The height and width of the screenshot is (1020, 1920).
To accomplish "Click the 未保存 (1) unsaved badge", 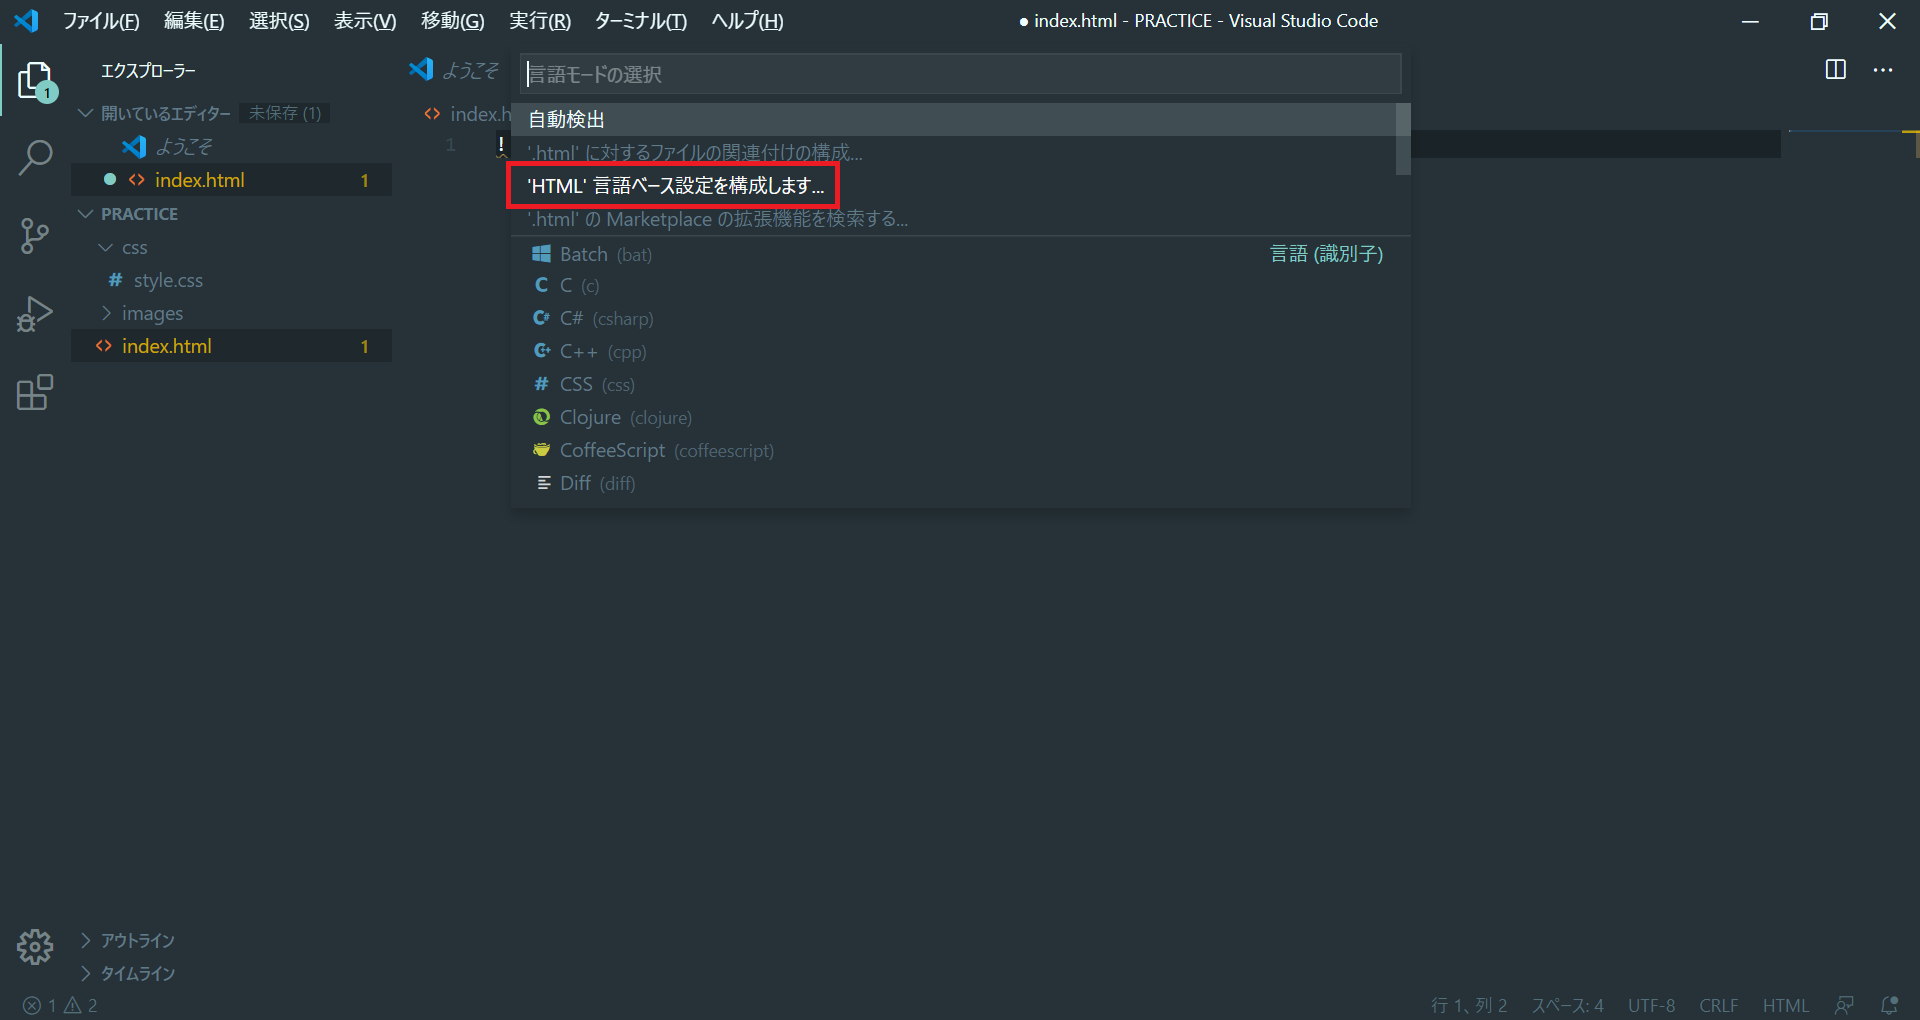I will pyautogui.click(x=285, y=113).
